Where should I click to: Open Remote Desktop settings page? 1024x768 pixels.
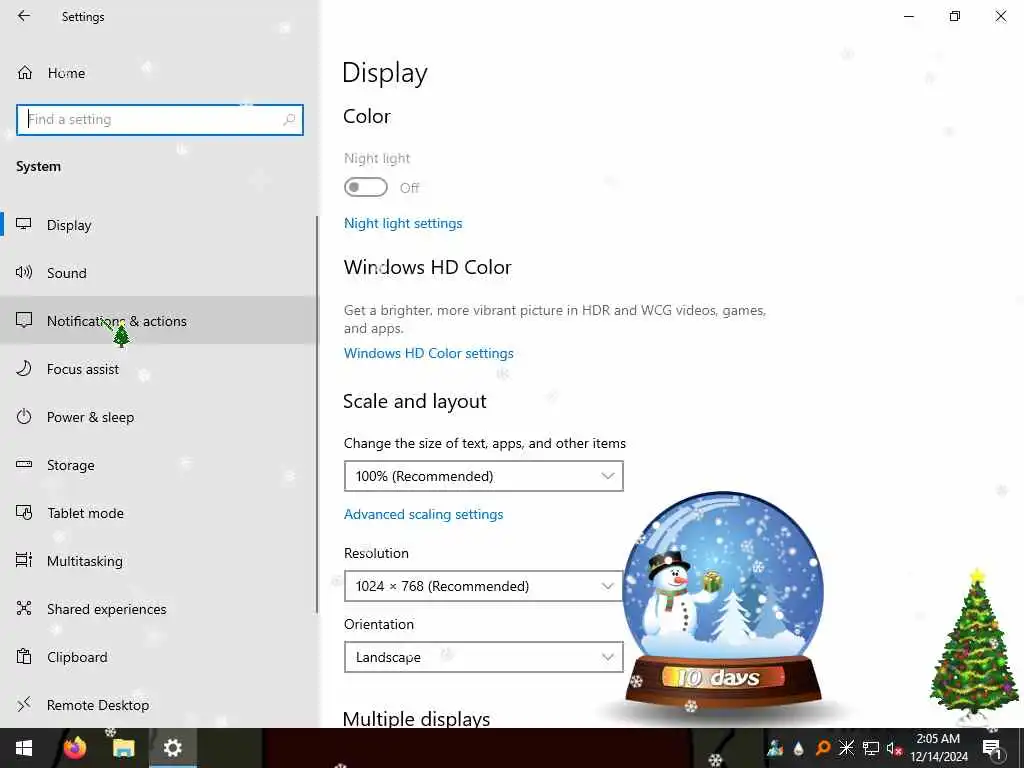click(x=159, y=705)
